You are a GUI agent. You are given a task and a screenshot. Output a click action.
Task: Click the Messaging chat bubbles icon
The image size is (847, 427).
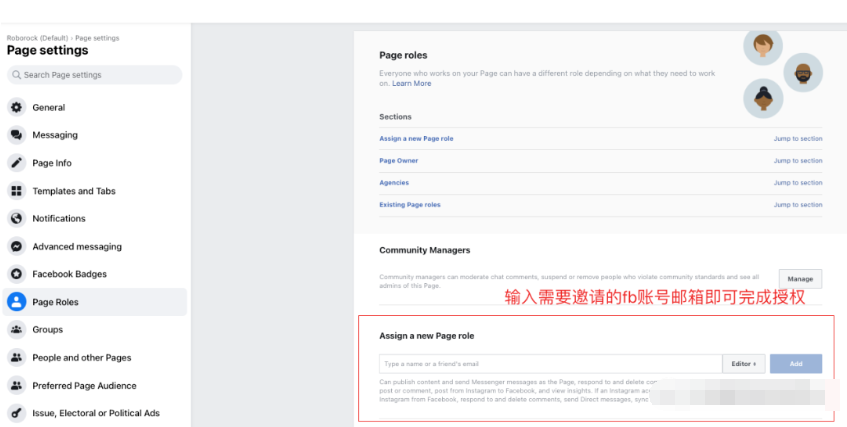pyautogui.click(x=17, y=135)
